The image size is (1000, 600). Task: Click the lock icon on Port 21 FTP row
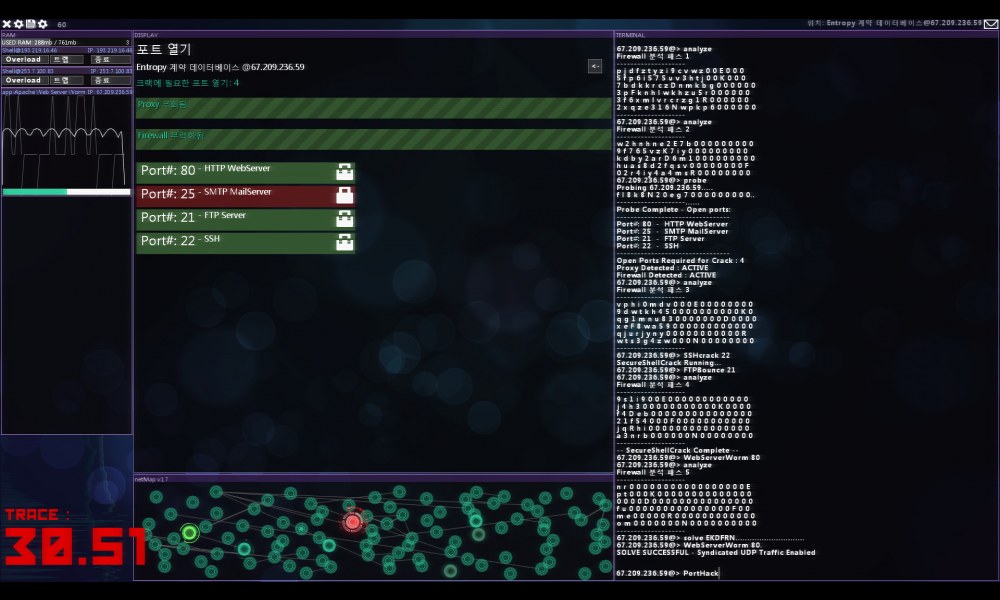point(344,219)
